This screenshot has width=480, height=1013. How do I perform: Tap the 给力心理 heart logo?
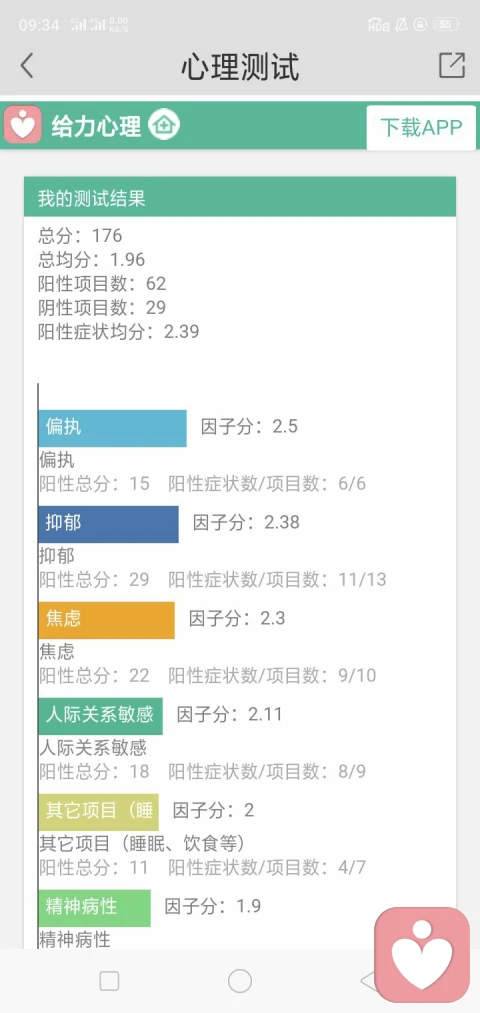[23, 125]
